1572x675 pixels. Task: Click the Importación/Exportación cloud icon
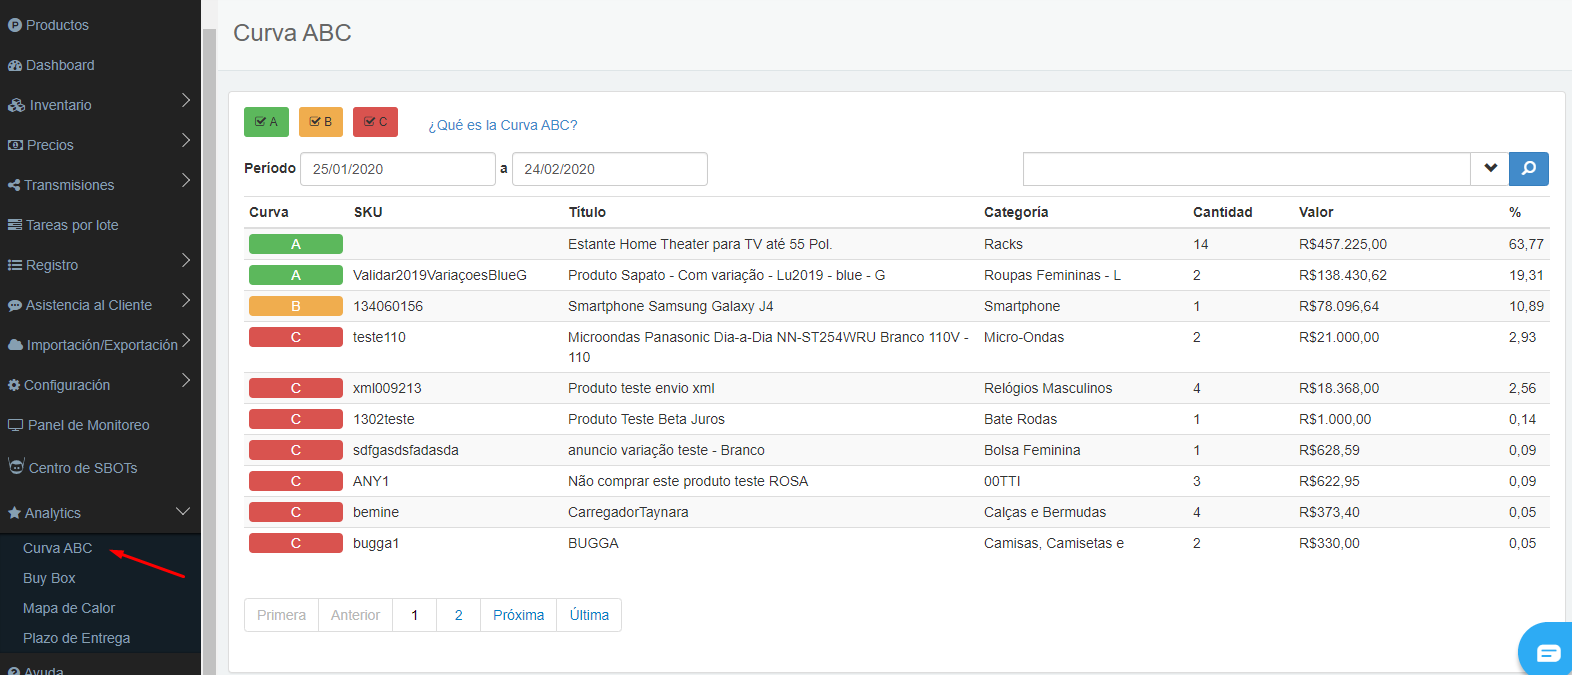point(15,345)
